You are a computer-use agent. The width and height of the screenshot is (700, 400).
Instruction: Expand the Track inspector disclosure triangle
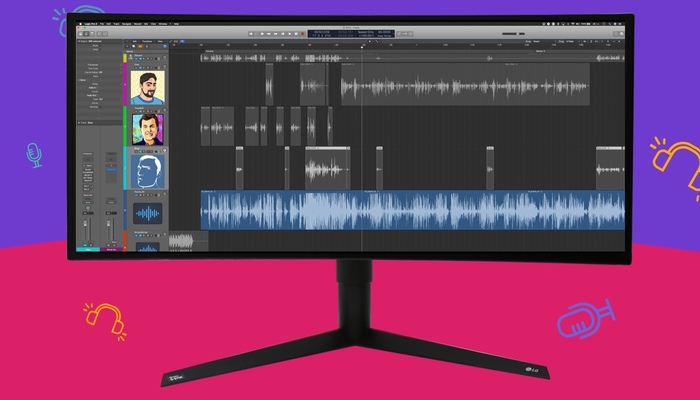(x=79, y=123)
